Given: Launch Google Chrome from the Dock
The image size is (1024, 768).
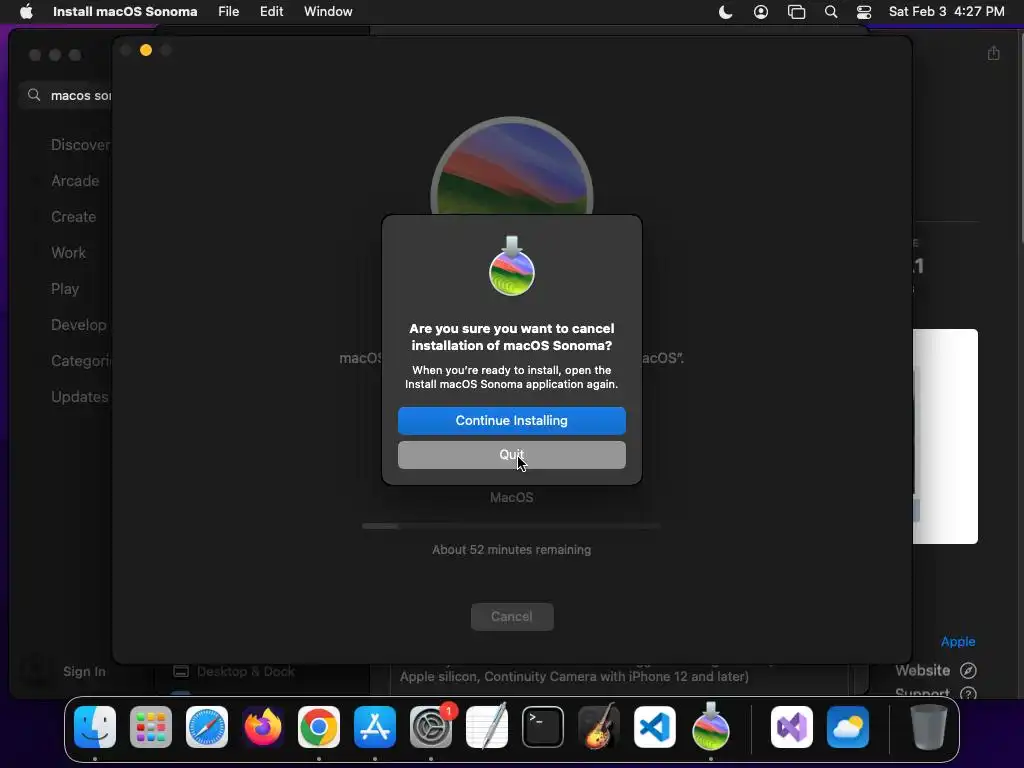Looking at the screenshot, I should click(x=319, y=727).
